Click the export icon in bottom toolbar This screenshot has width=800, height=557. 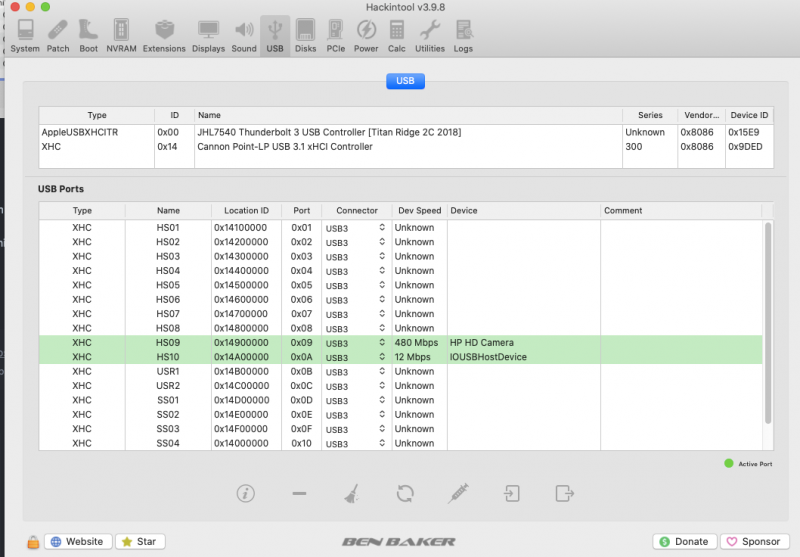click(565, 493)
